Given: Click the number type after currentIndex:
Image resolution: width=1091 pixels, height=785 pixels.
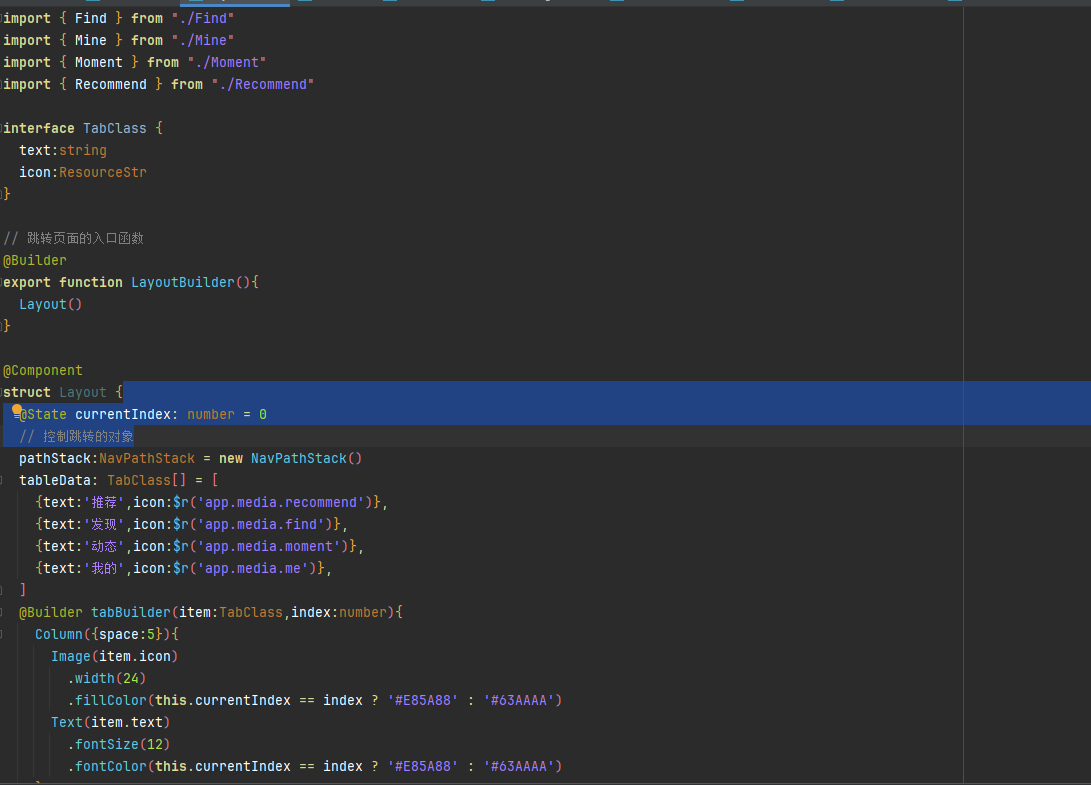Looking at the screenshot, I should click(x=211, y=414).
